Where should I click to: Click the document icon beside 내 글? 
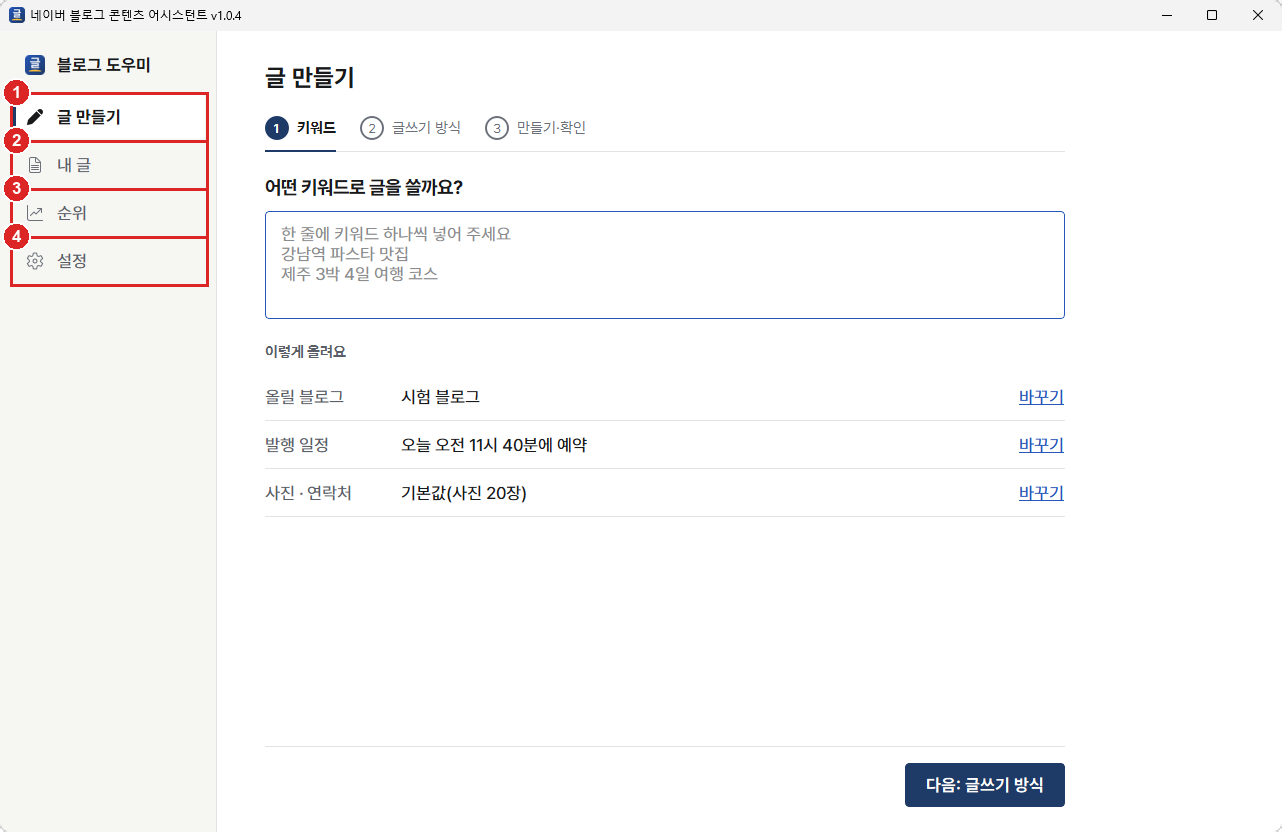(35, 165)
